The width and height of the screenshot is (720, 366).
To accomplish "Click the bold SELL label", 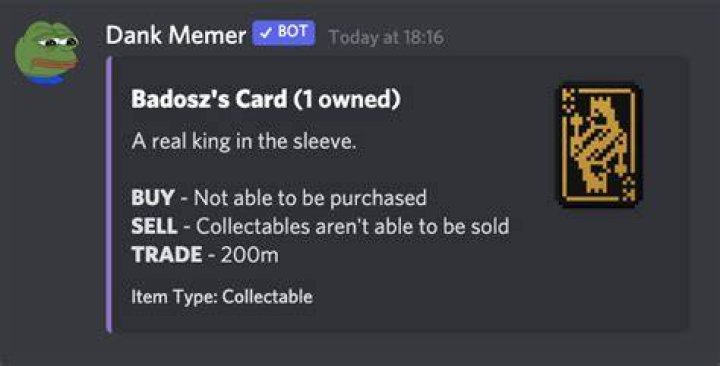I will click(x=154, y=226).
